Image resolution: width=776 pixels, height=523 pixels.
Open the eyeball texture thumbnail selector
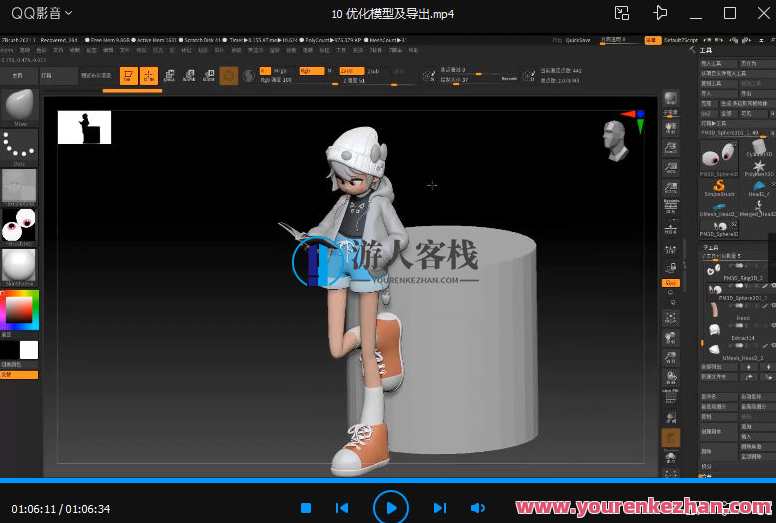[x=19, y=227]
